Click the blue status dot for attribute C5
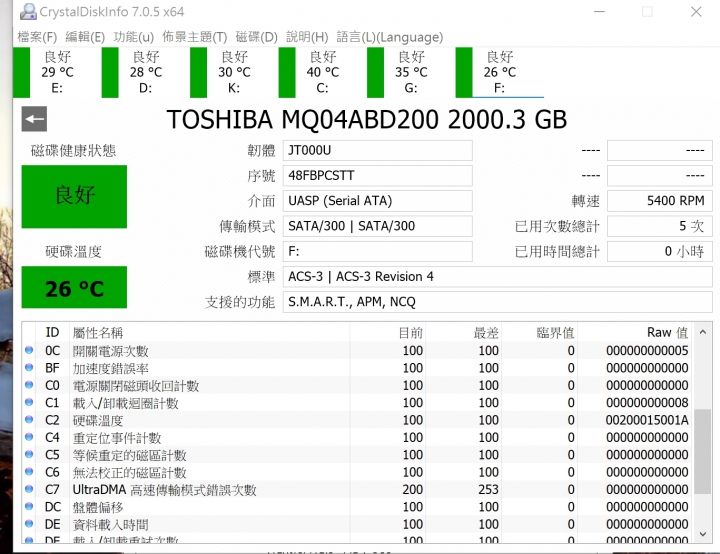 point(29,454)
